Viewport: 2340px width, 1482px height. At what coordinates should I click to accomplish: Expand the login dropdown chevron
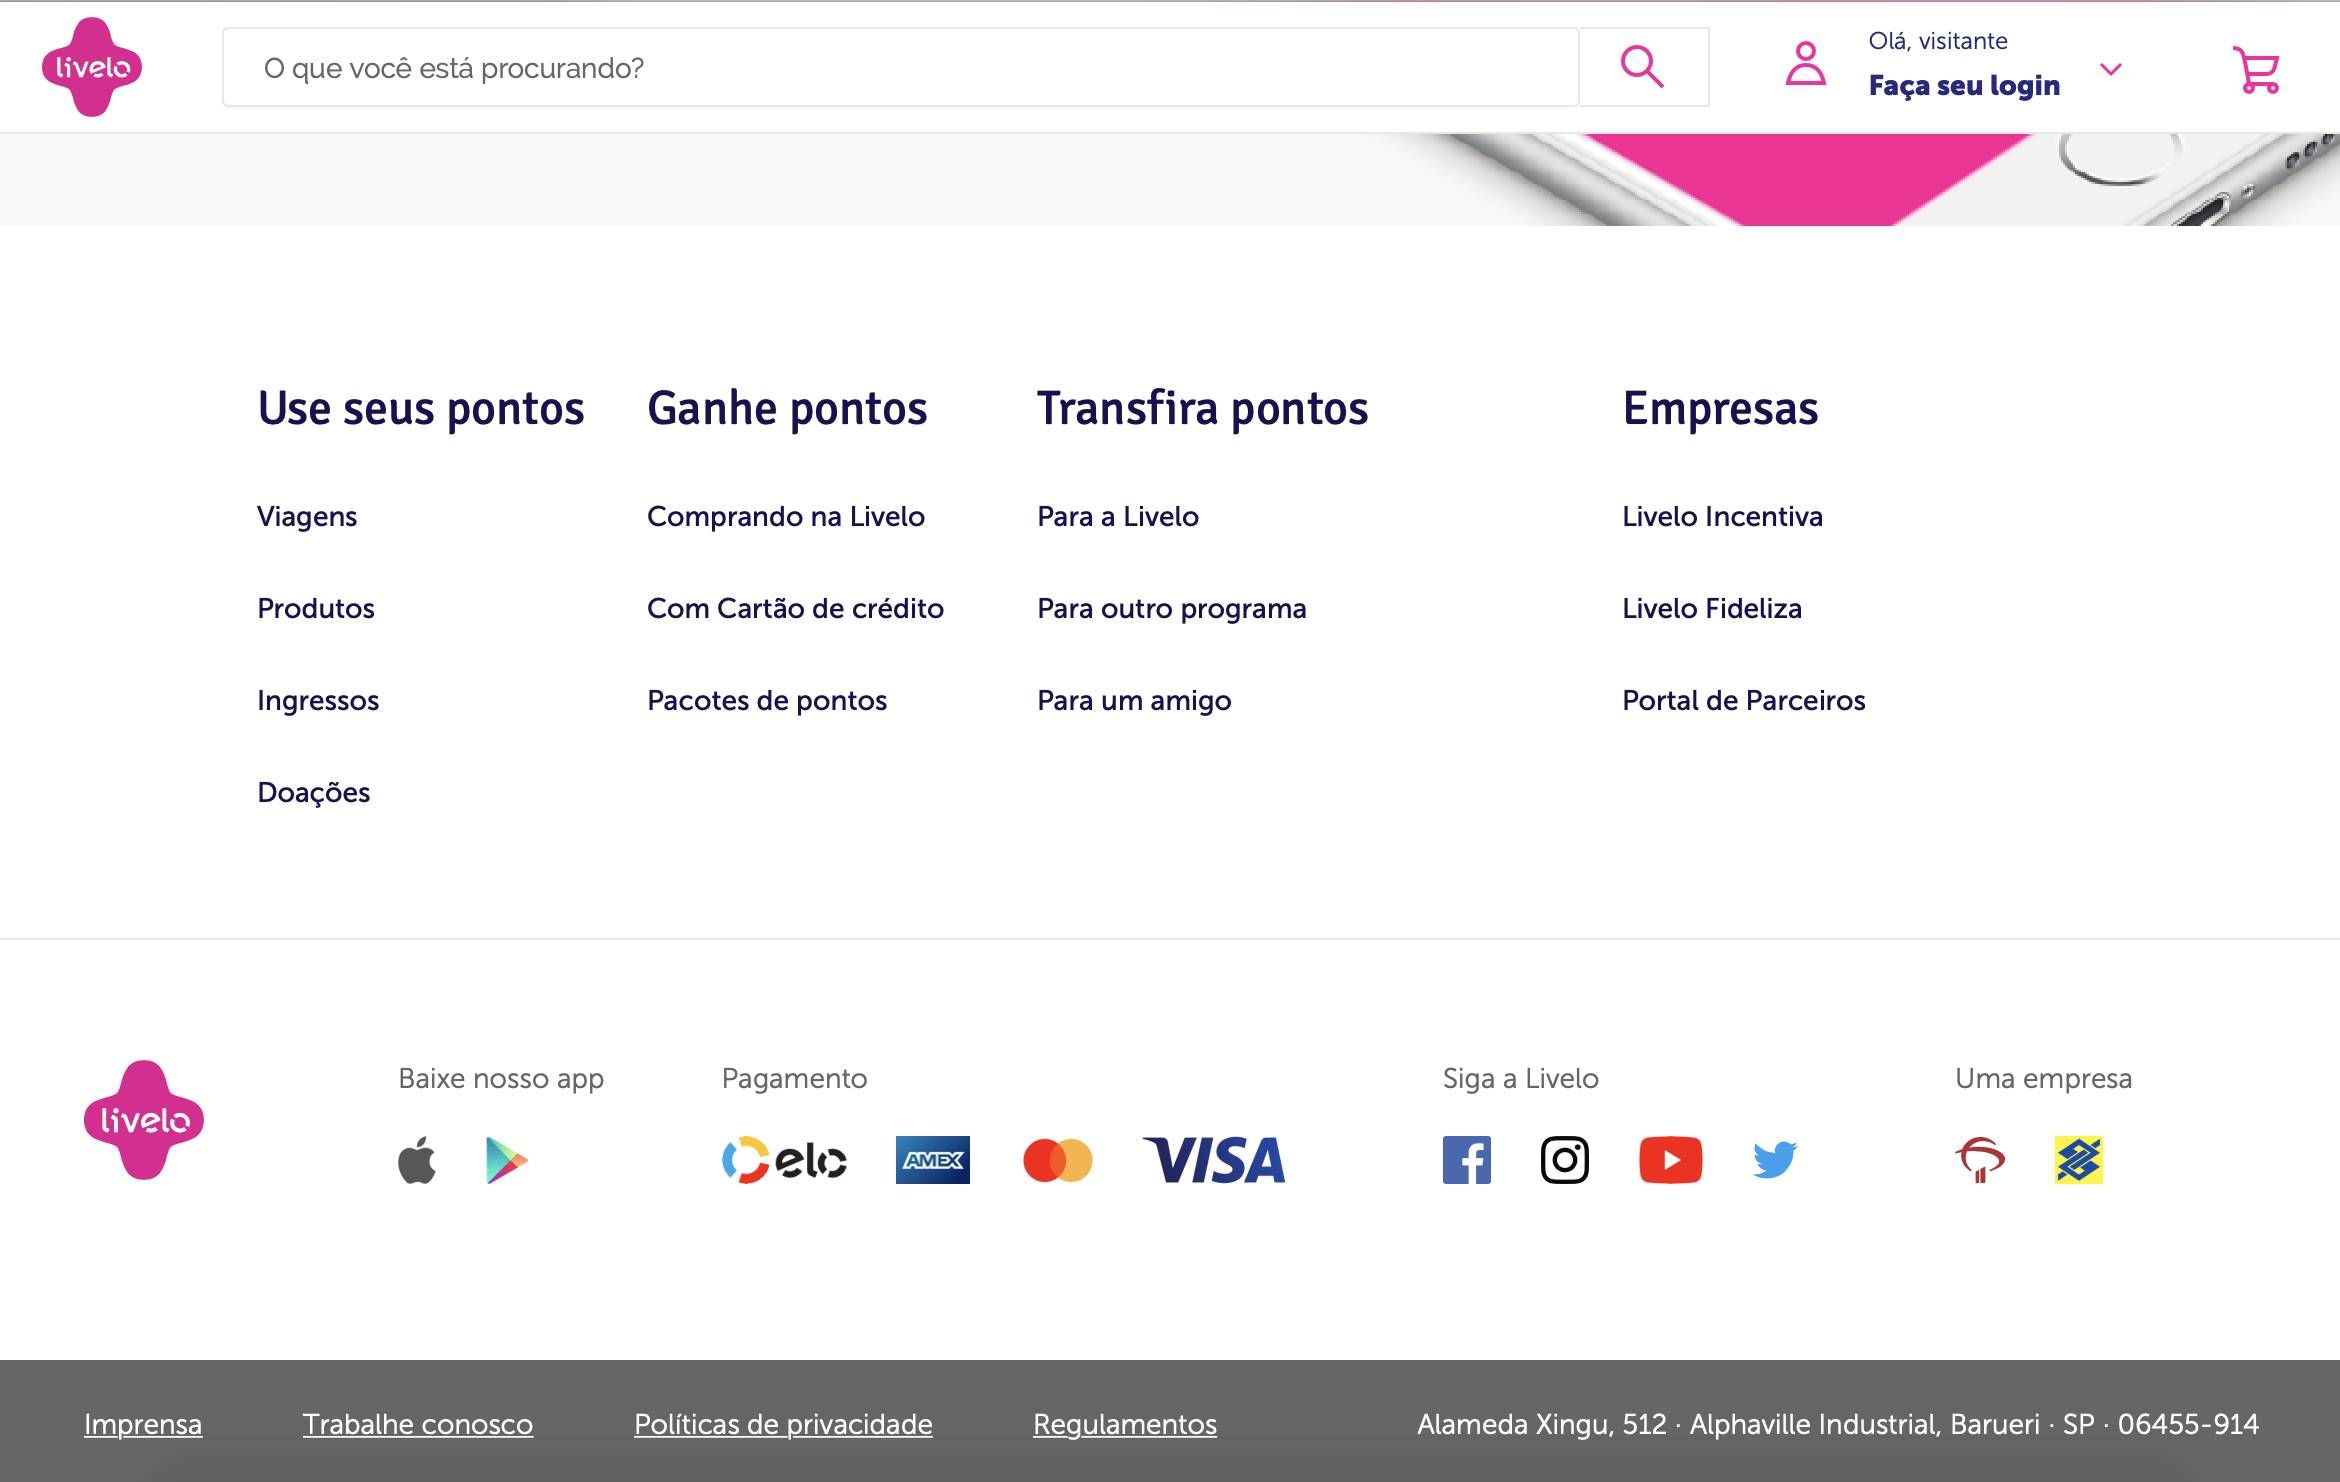click(x=2110, y=69)
